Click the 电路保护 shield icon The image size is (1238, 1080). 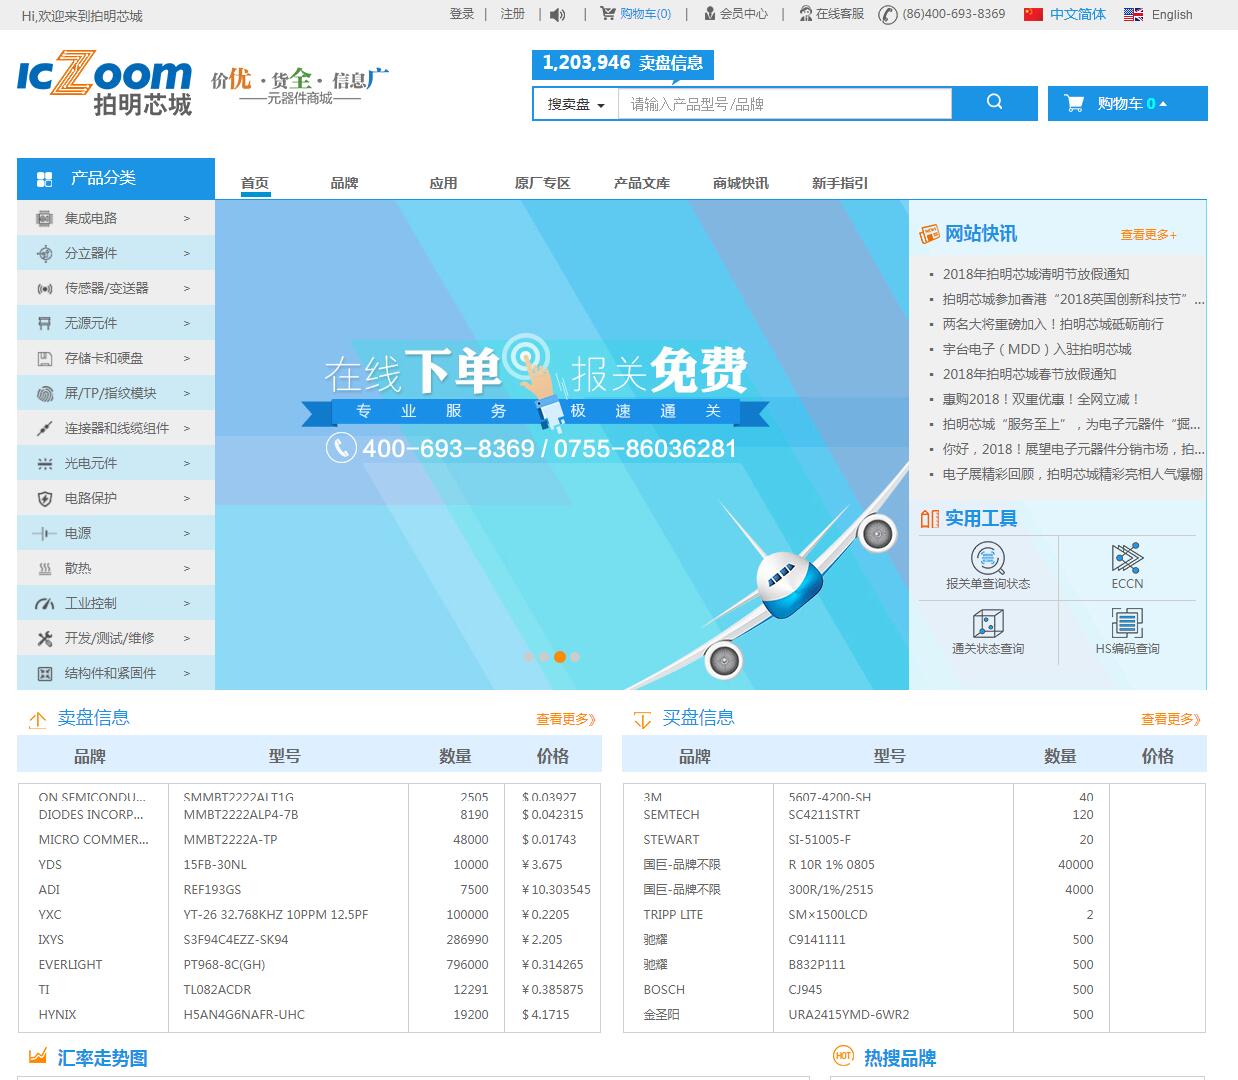[44, 498]
